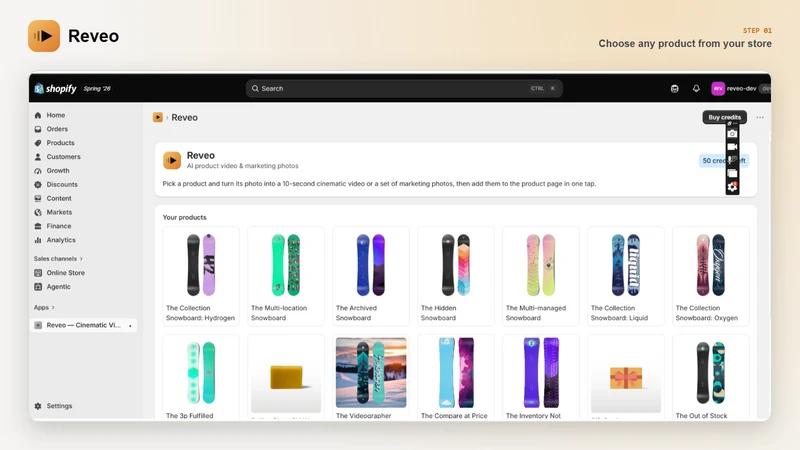Expand the Sales channels section
The height and width of the screenshot is (450, 800).
(x=58, y=259)
